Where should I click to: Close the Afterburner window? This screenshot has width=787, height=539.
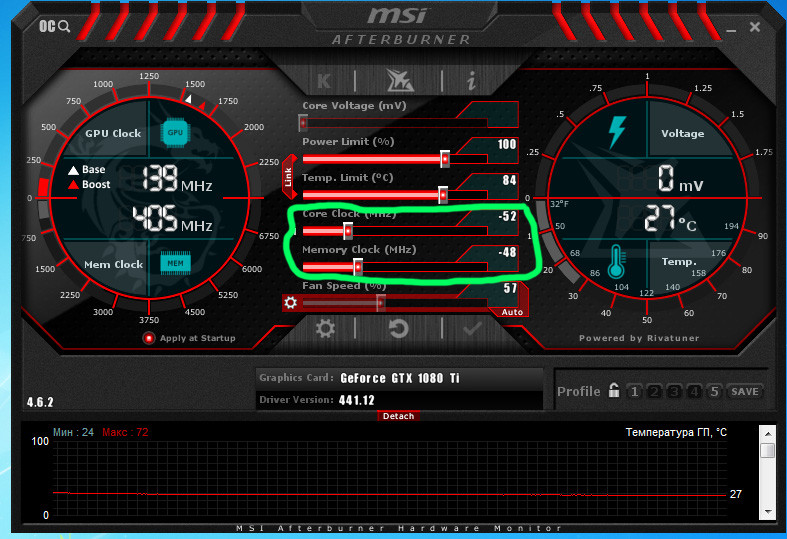pos(754,27)
